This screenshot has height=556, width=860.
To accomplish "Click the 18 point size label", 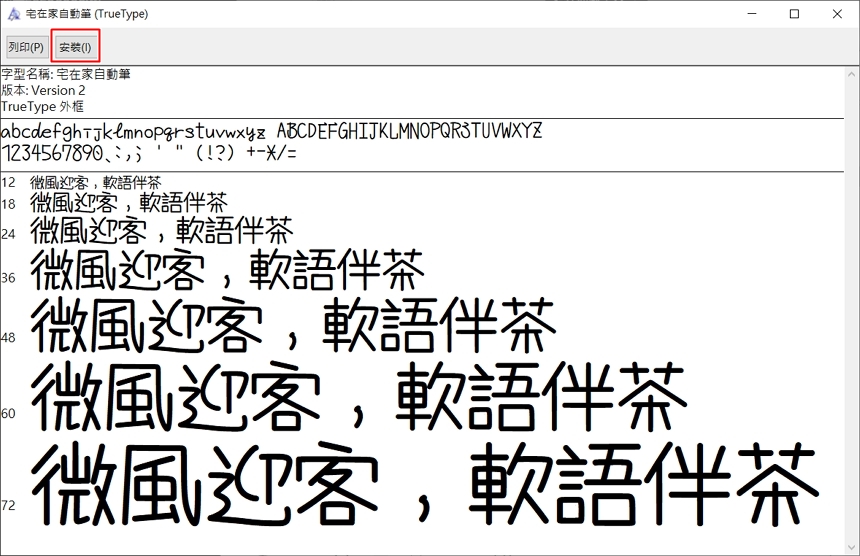I will coord(8,205).
